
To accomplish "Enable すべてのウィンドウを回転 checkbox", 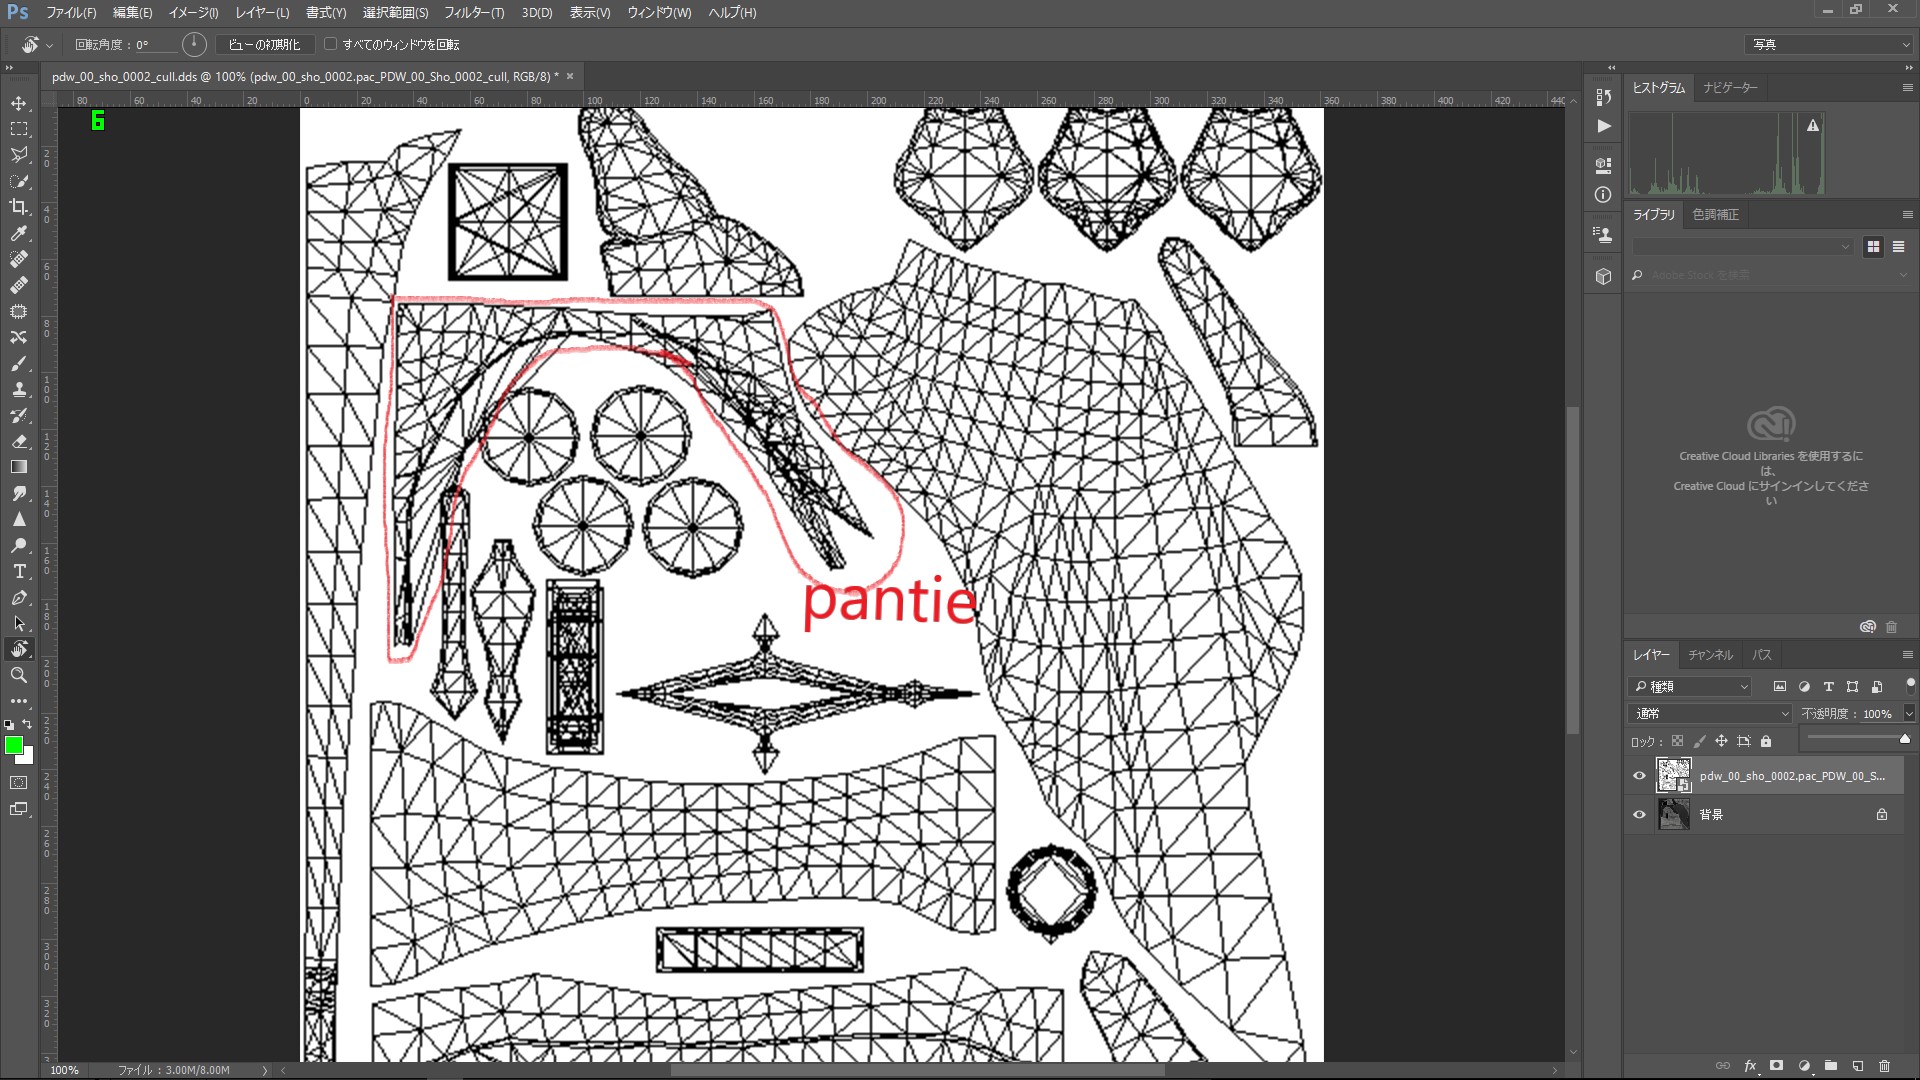I will pyautogui.click(x=331, y=44).
